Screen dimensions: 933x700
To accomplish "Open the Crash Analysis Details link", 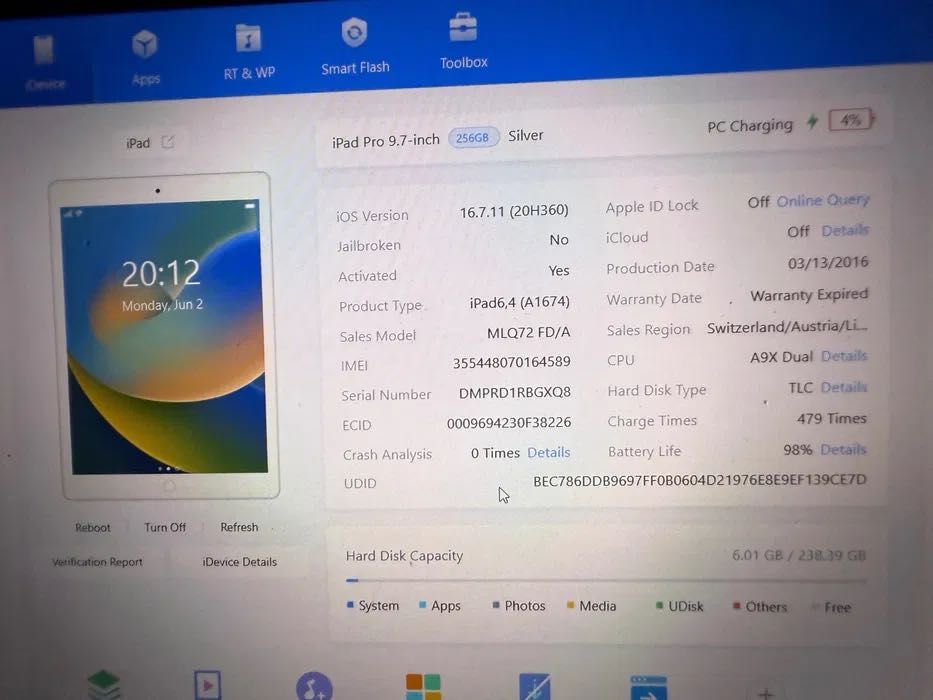I will tap(549, 453).
